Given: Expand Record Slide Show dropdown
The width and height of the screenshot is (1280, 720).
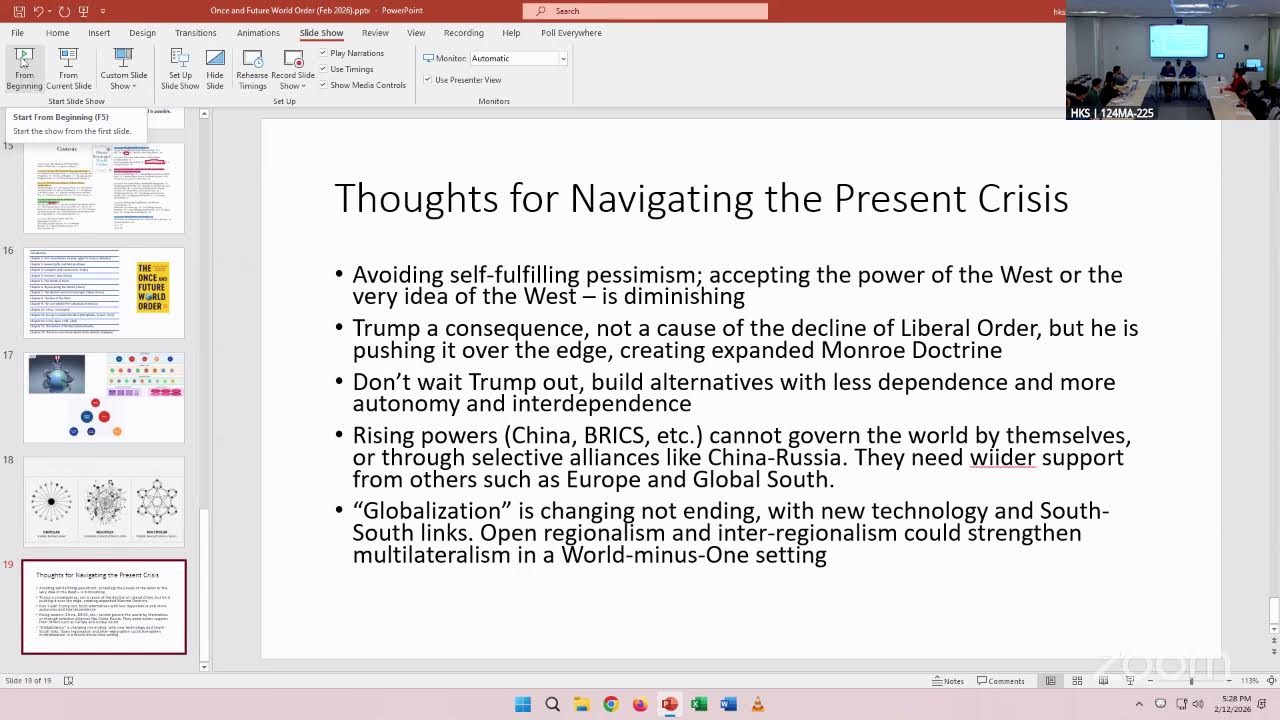Looking at the screenshot, I should coord(293,69).
